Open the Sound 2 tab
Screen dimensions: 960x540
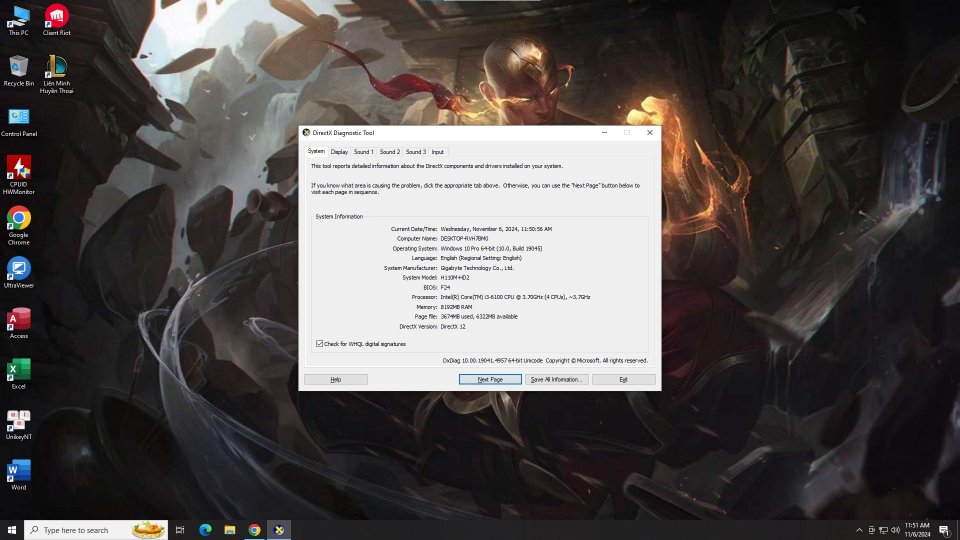389,152
